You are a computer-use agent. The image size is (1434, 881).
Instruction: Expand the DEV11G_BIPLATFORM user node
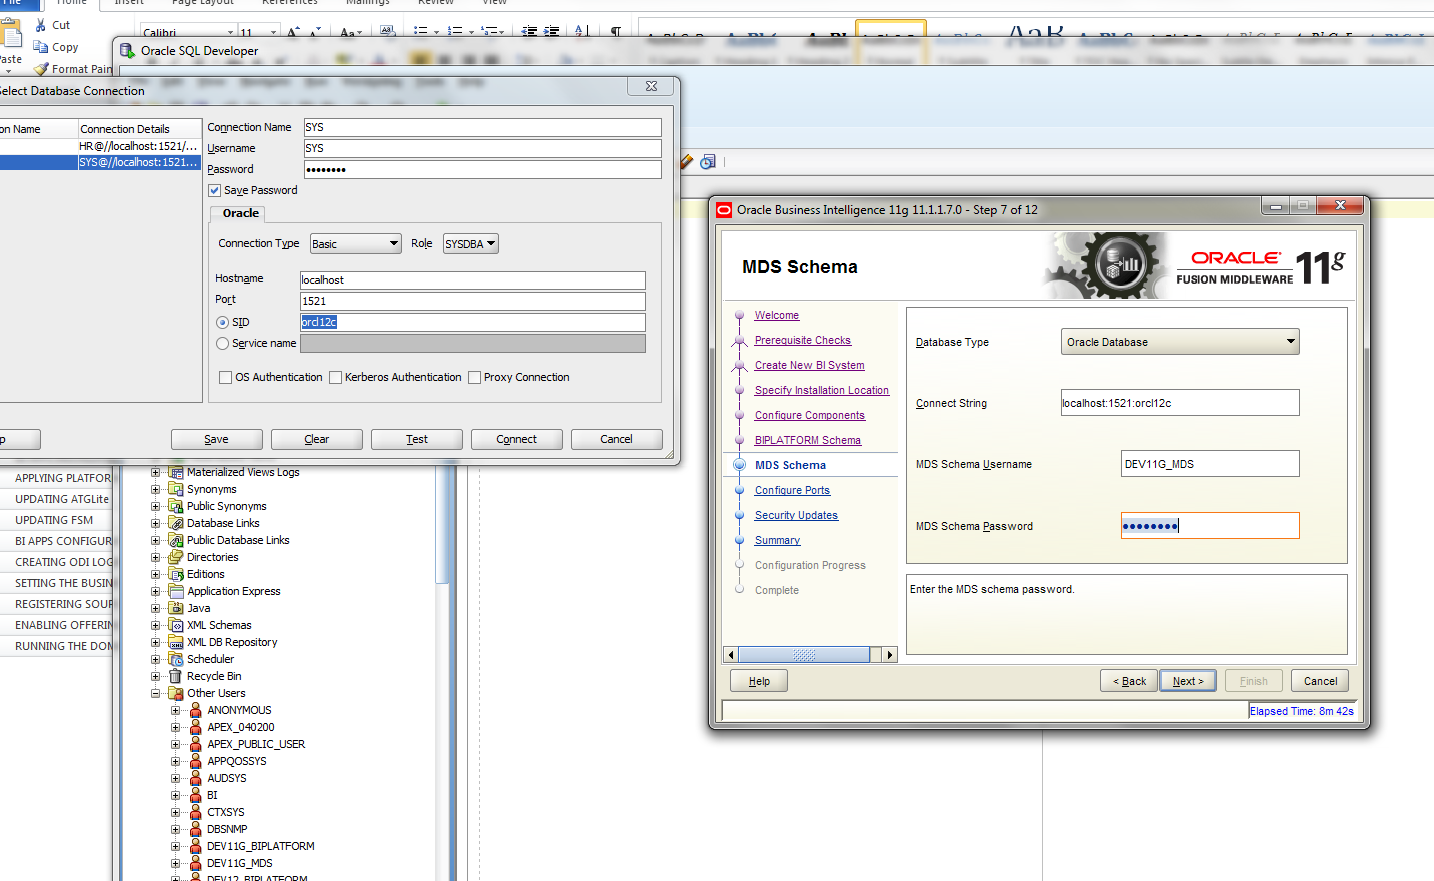pyautogui.click(x=176, y=846)
